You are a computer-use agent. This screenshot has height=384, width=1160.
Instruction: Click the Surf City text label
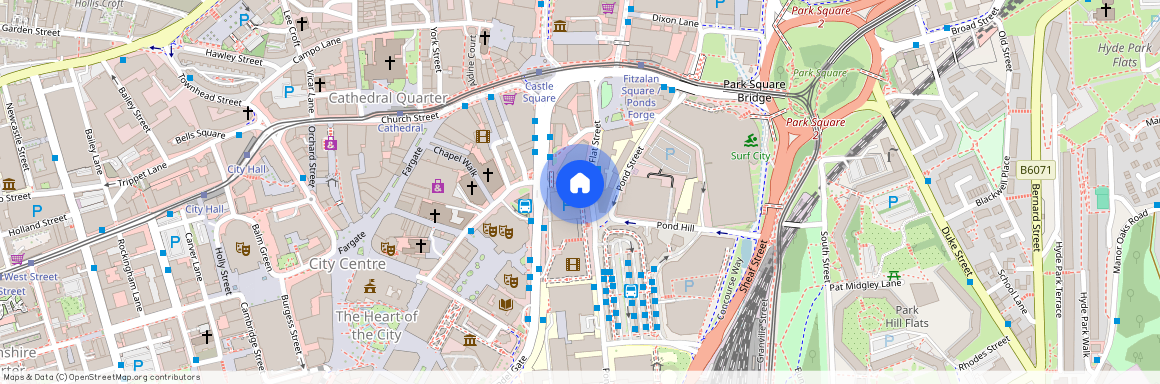[750, 156]
